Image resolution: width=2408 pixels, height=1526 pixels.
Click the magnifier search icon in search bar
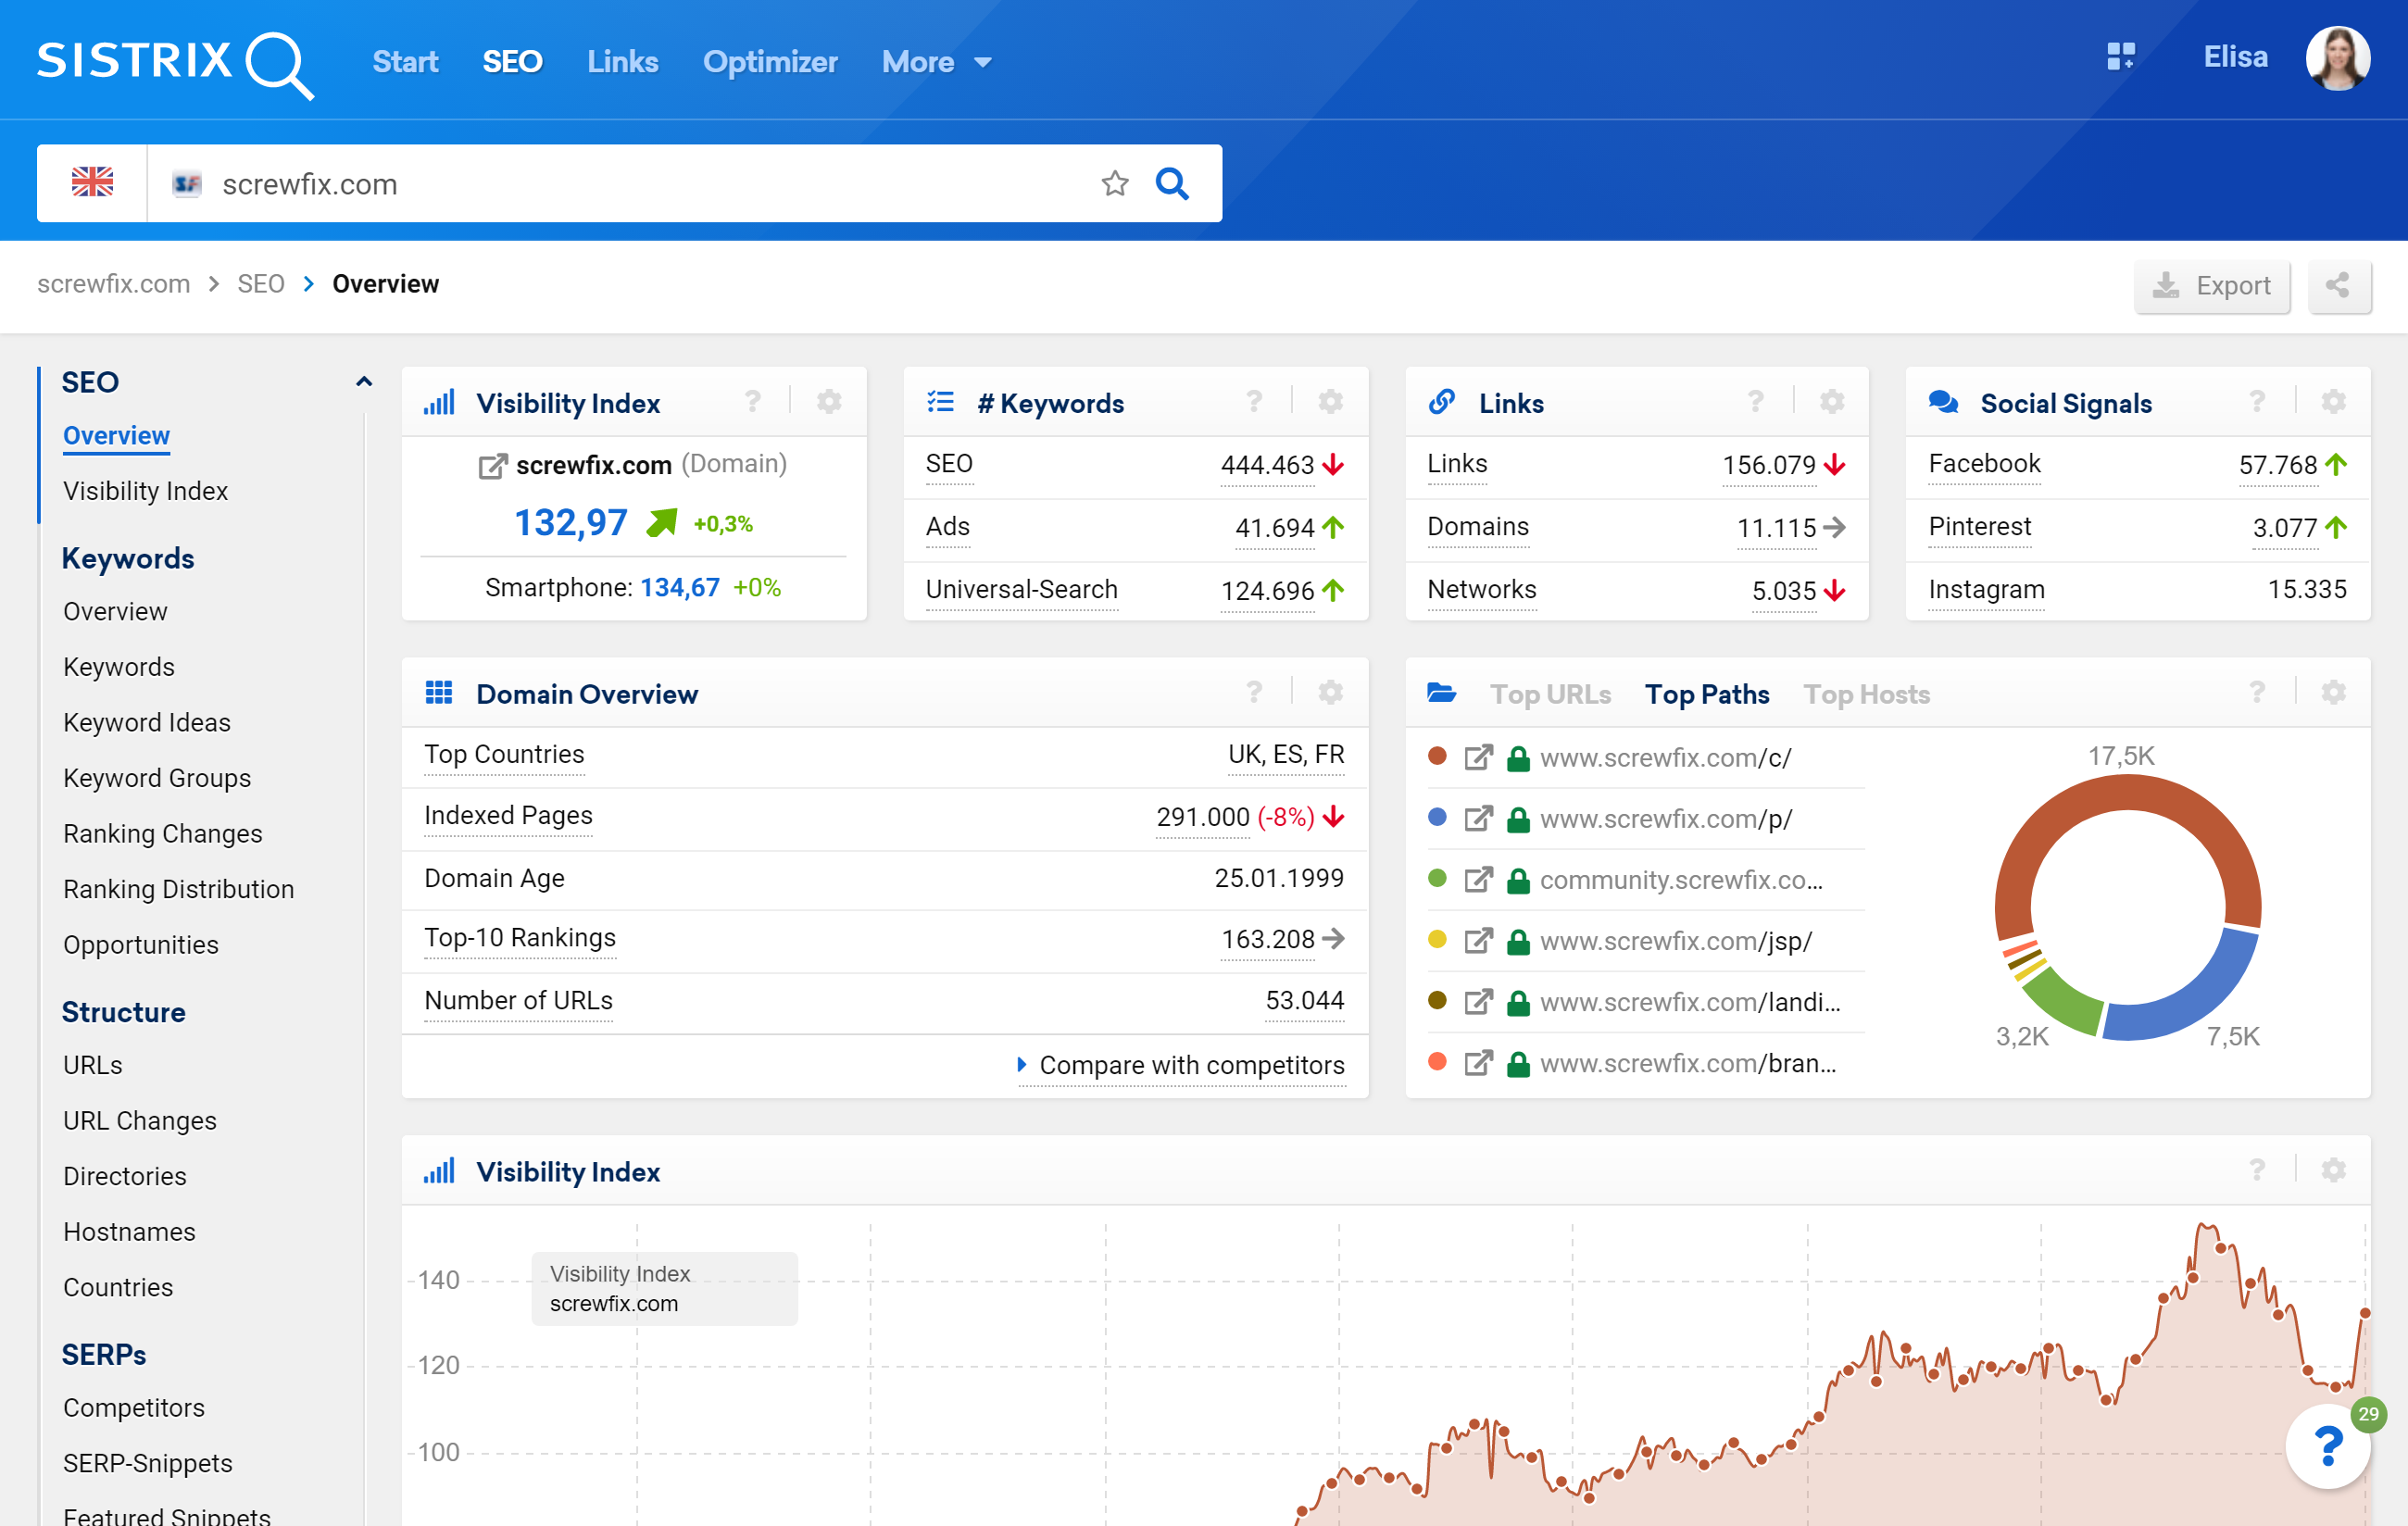(x=1172, y=183)
